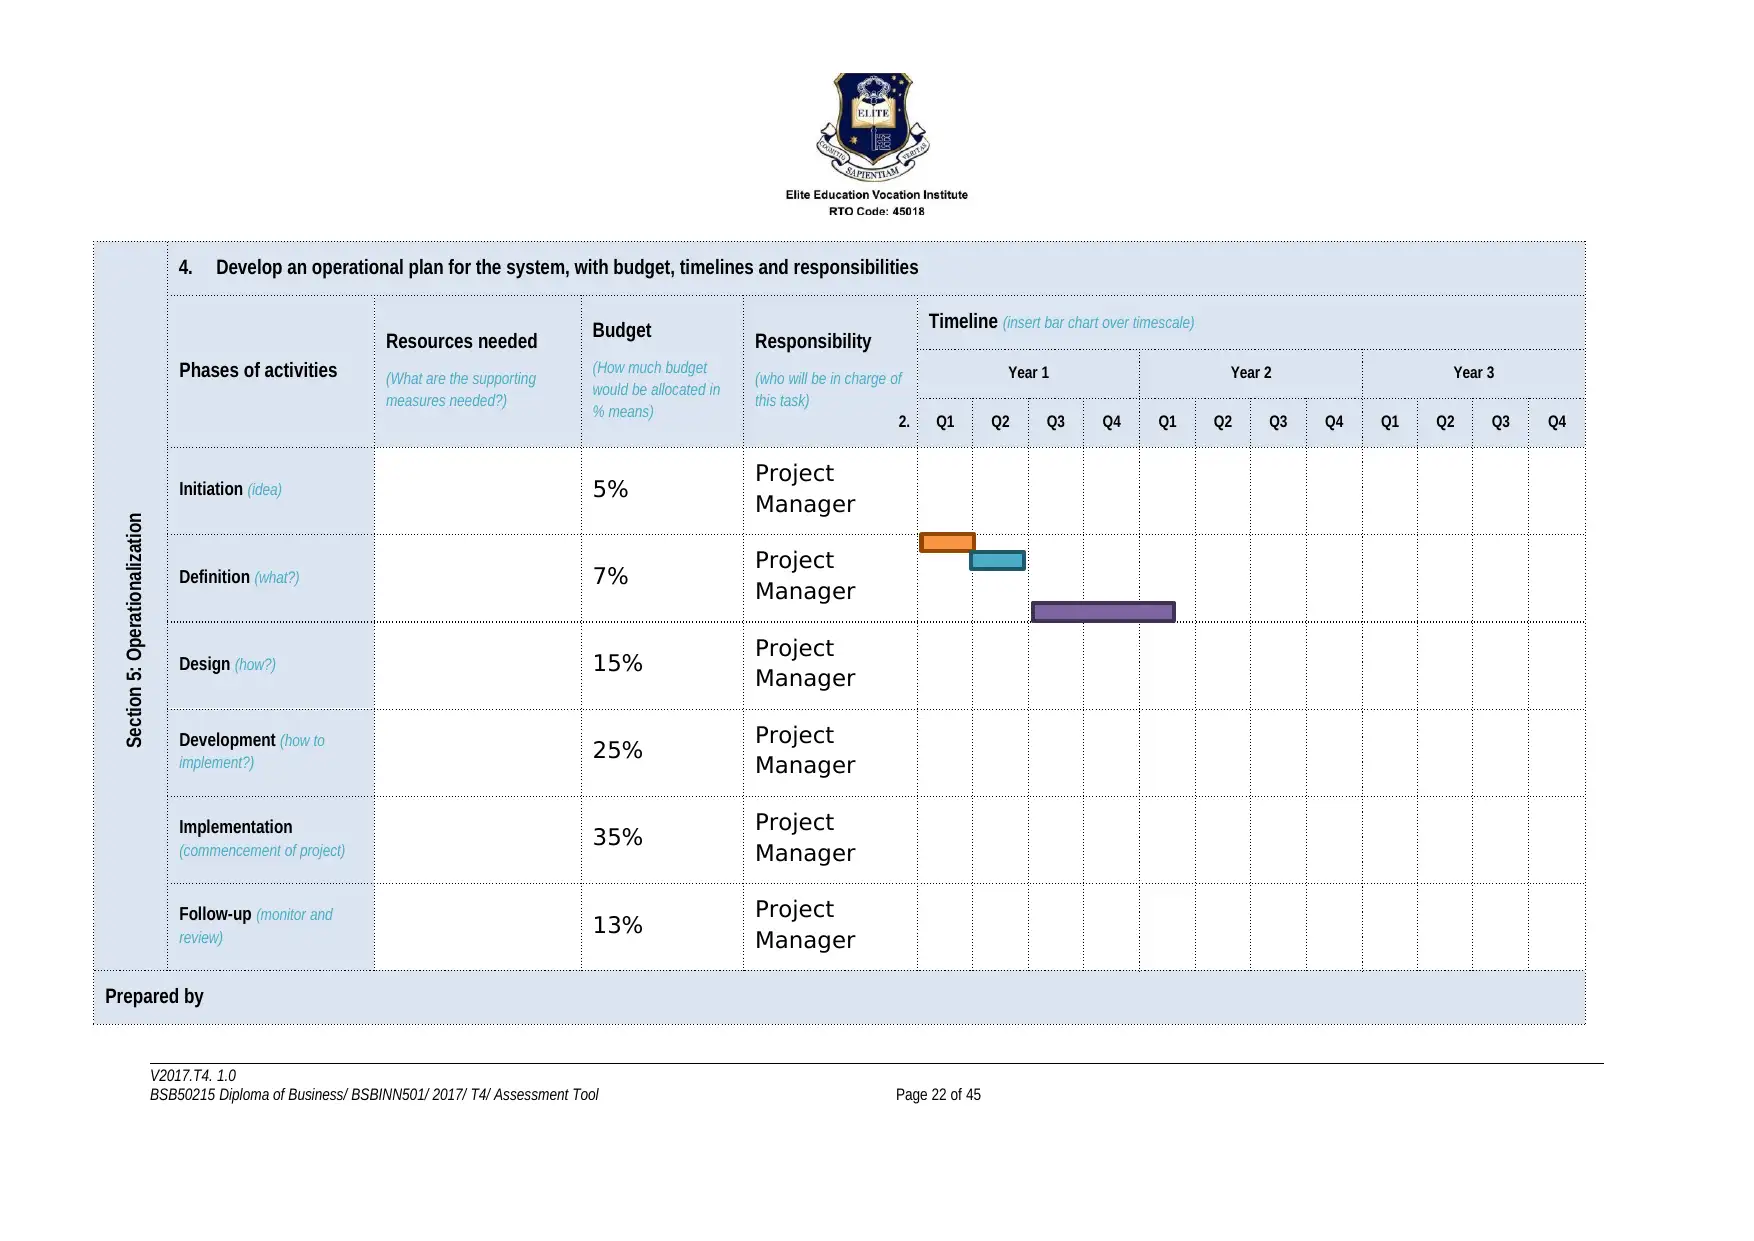Click the 'Definition (what?)' phase cell
This screenshot has height=1241, width=1754.
pos(271,578)
